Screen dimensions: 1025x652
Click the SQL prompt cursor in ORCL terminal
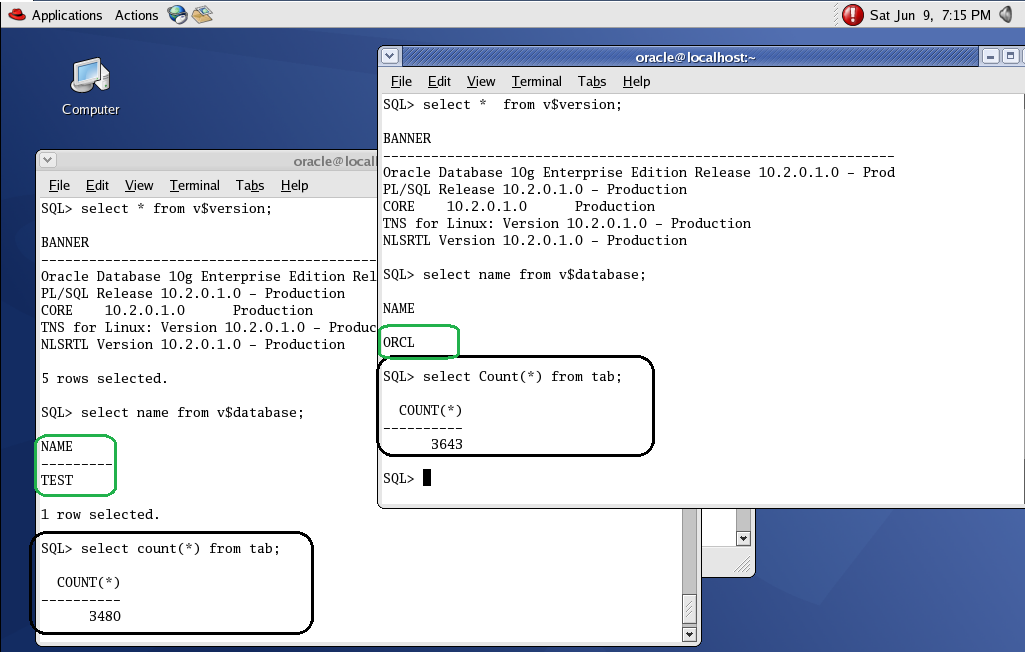427,478
